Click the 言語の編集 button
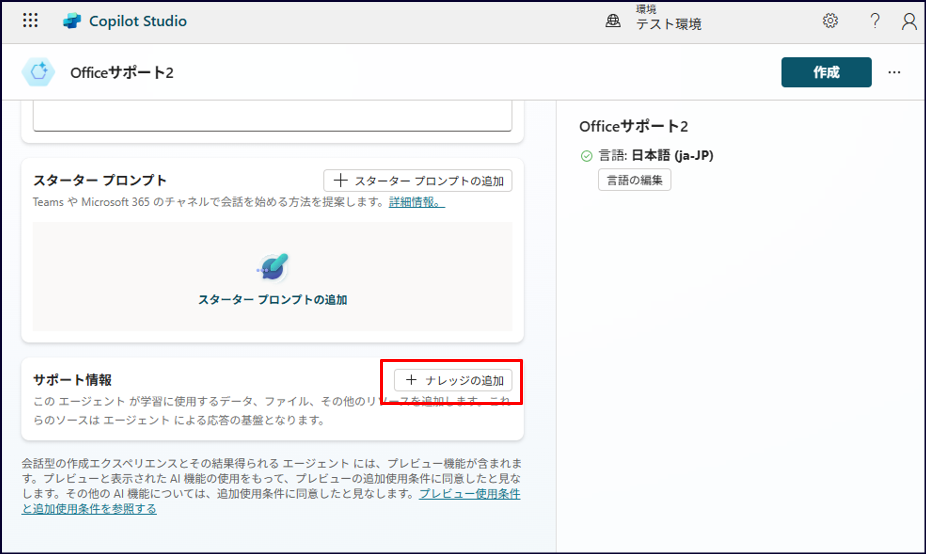This screenshot has height=554, width=926. [634, 180]
